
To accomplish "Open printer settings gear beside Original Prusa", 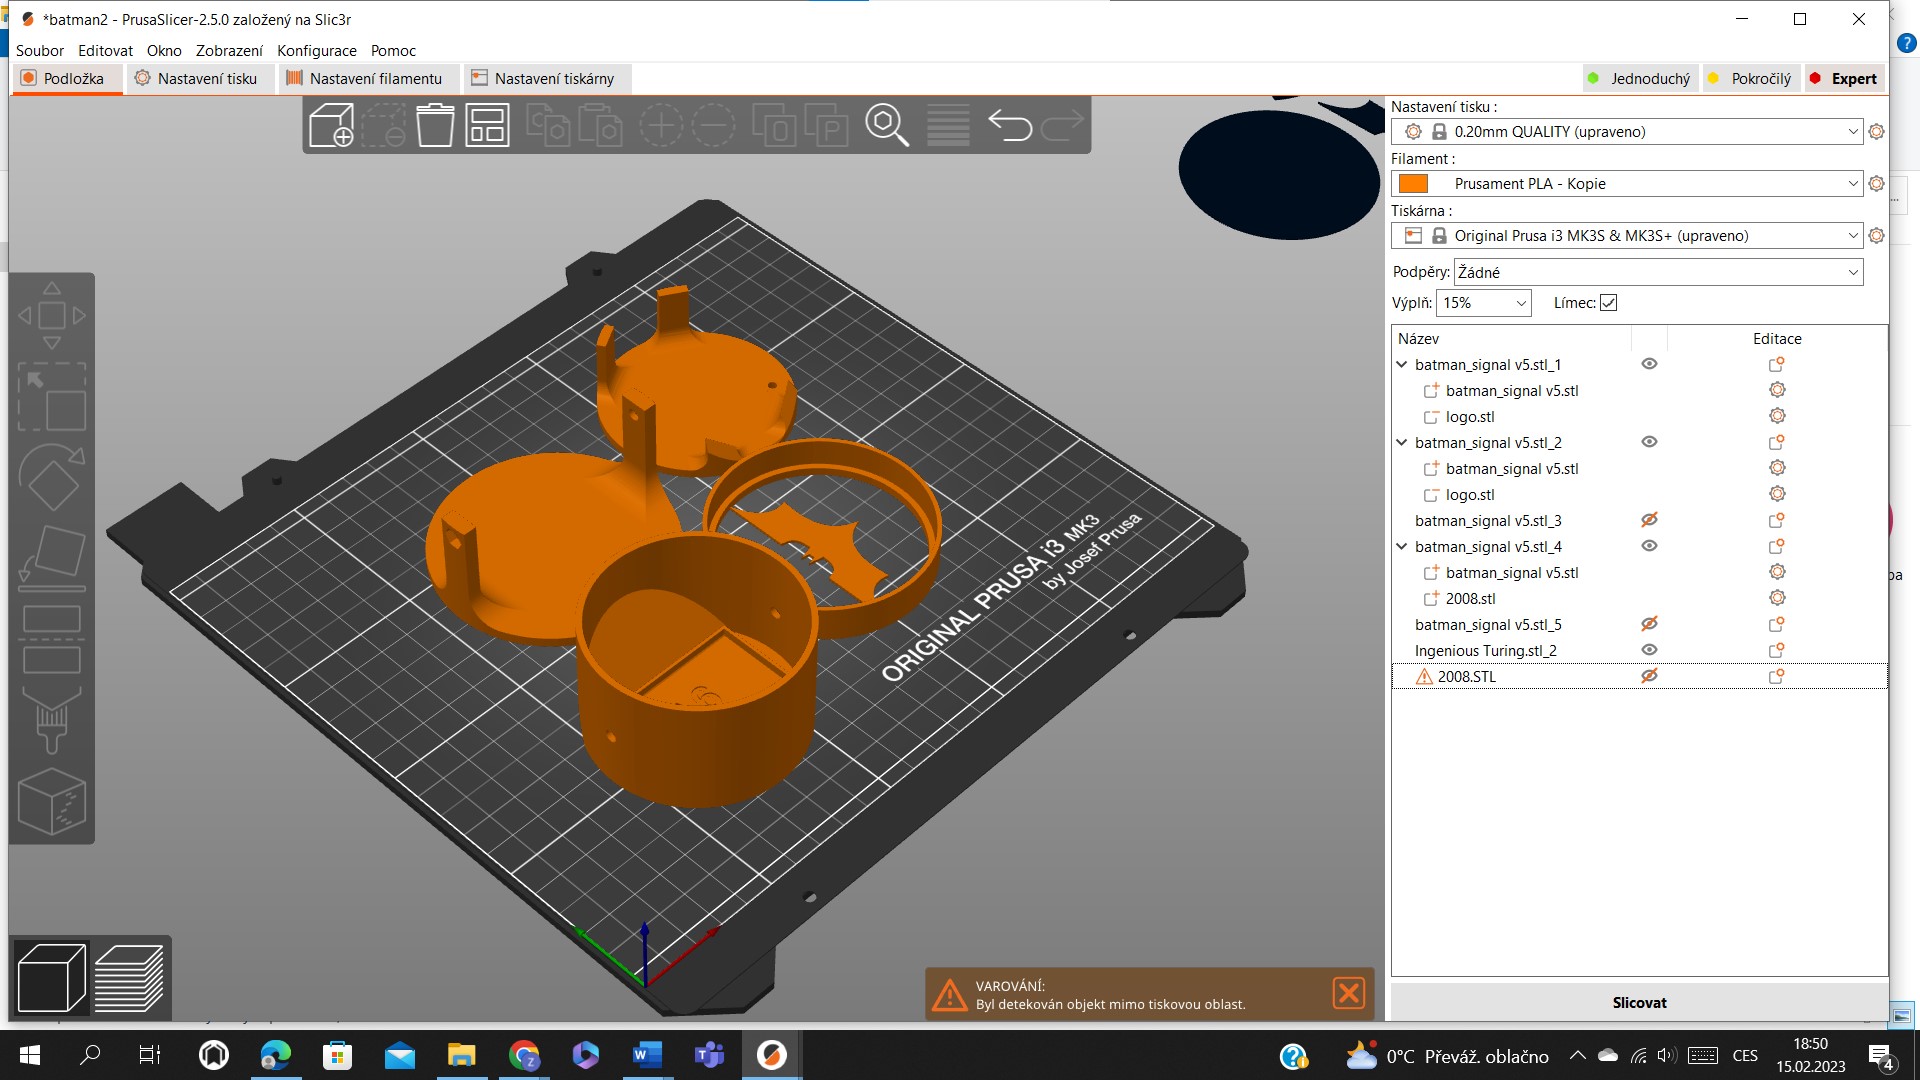I will click(1876, 236).
